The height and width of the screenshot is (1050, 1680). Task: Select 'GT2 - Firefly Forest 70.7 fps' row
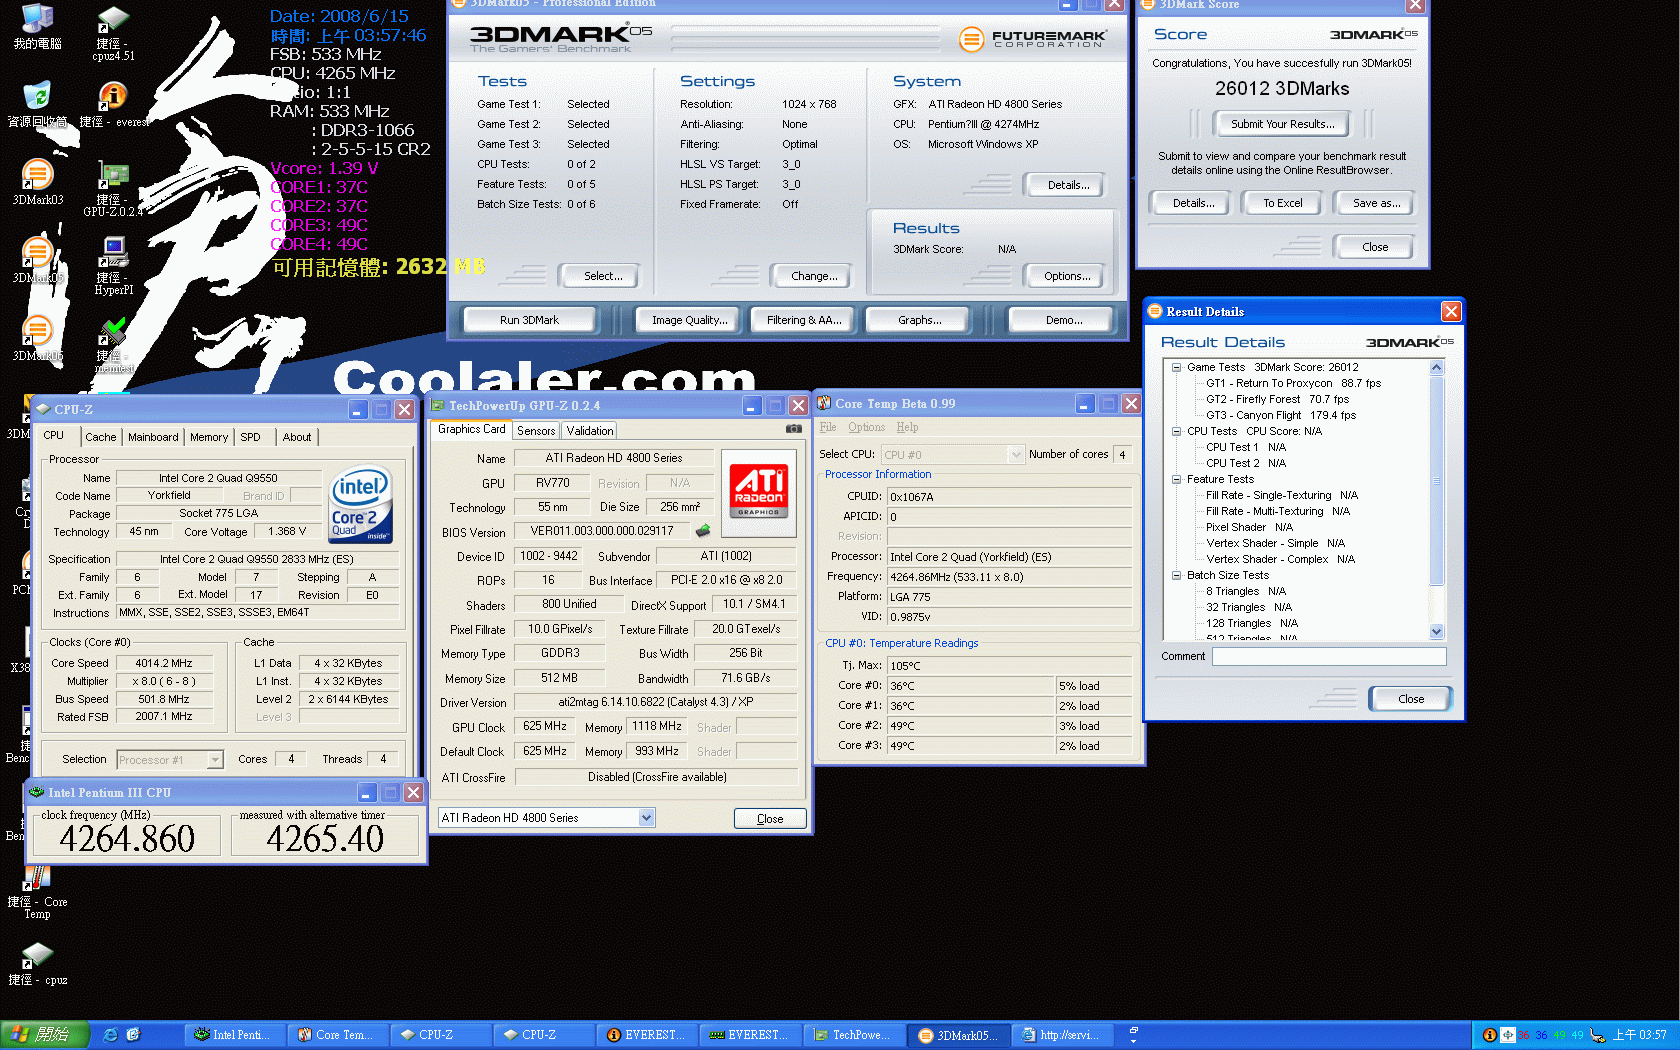(x=1277, y=399)
